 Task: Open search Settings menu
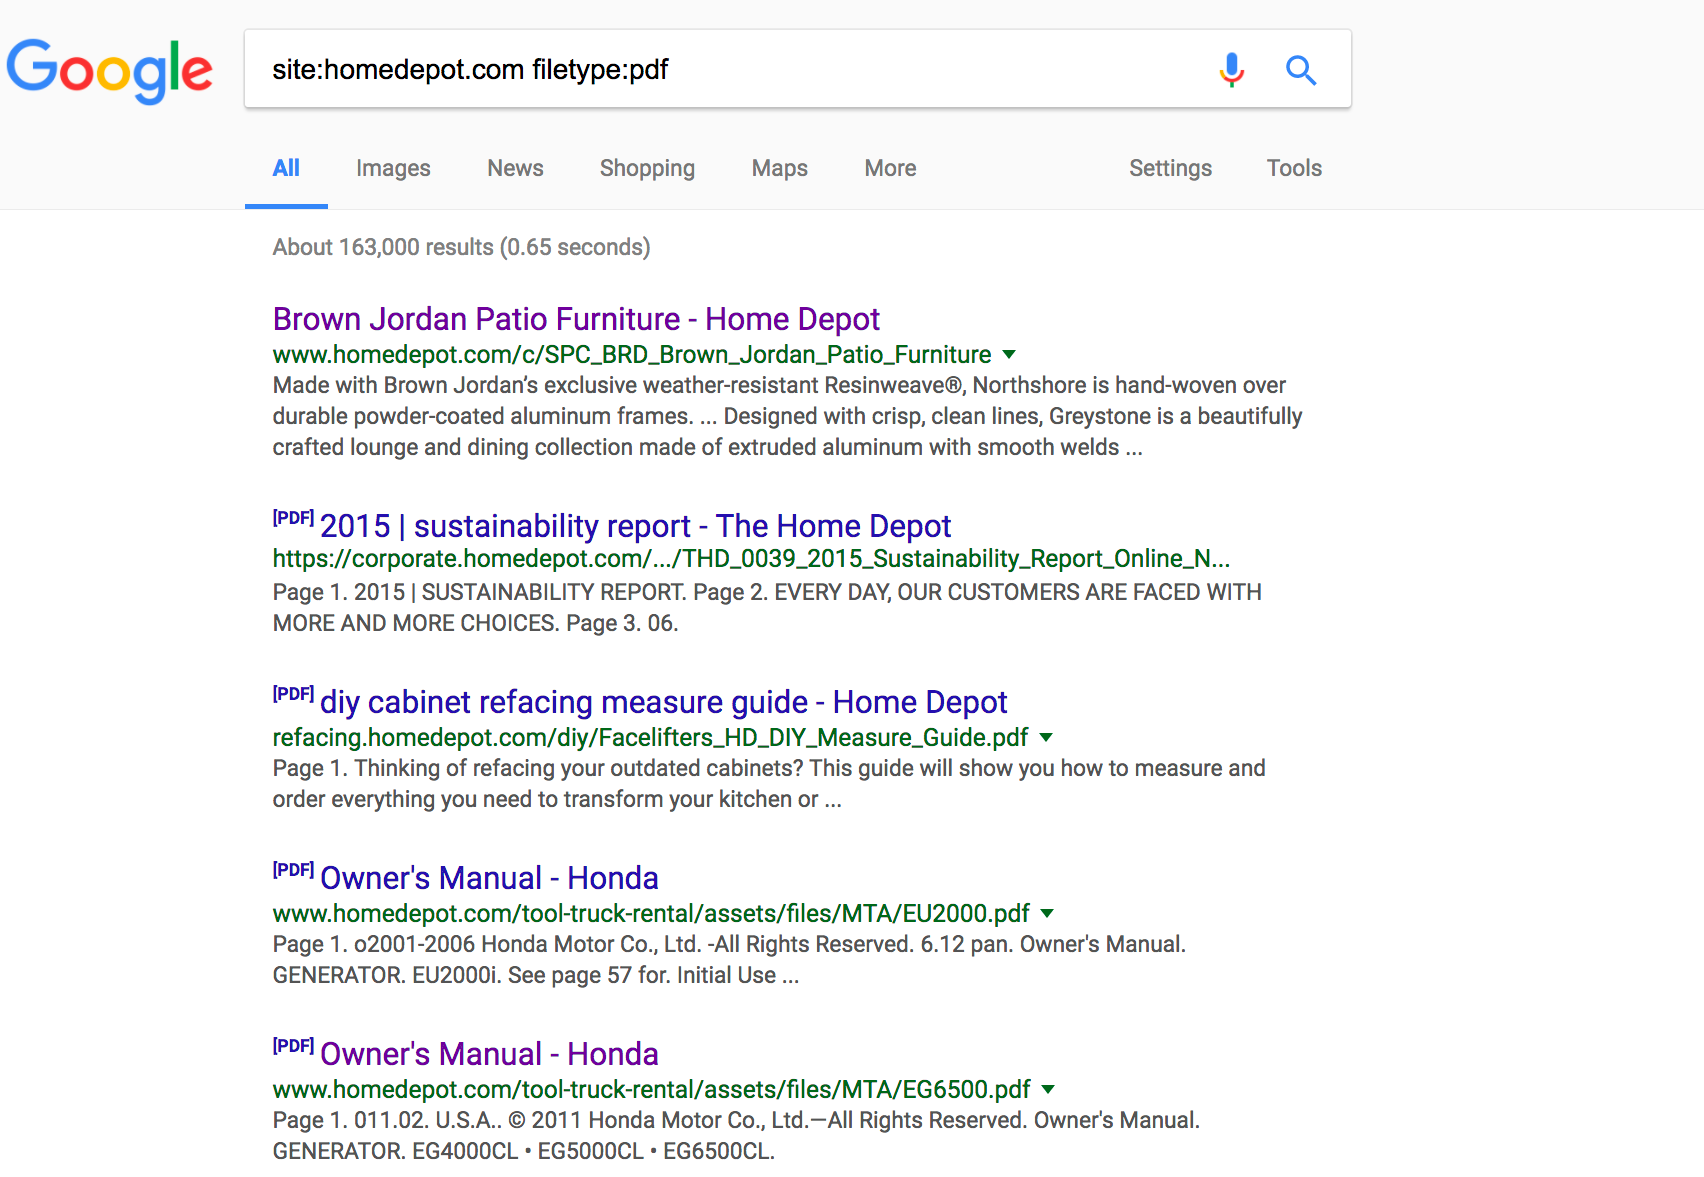coord(1170,168)
